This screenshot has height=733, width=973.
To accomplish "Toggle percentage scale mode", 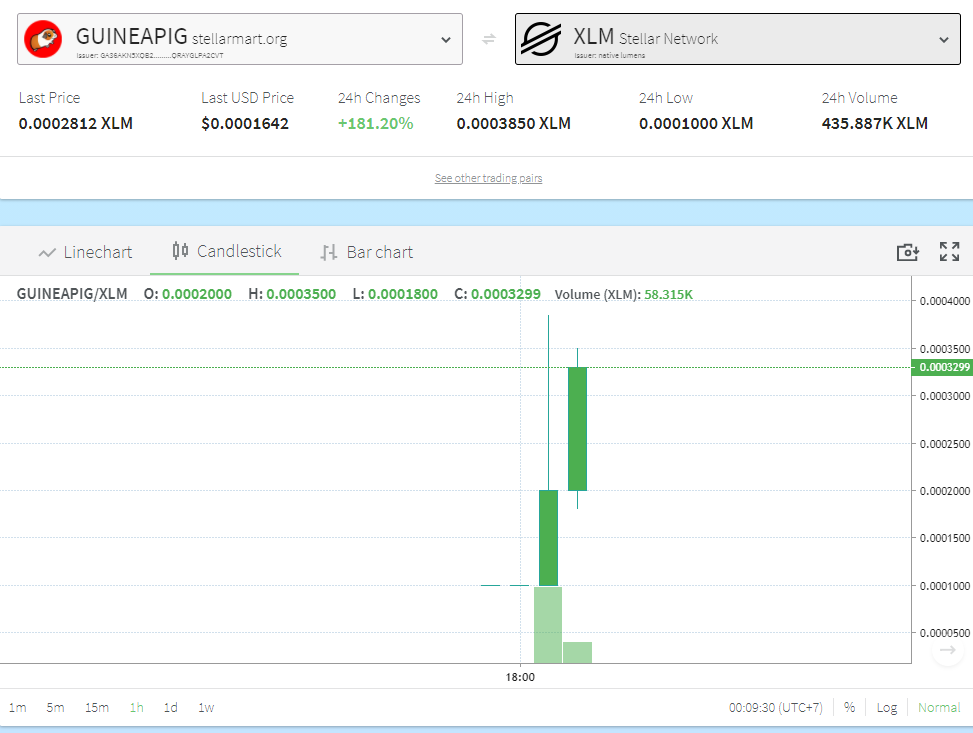I will point(850,707).
